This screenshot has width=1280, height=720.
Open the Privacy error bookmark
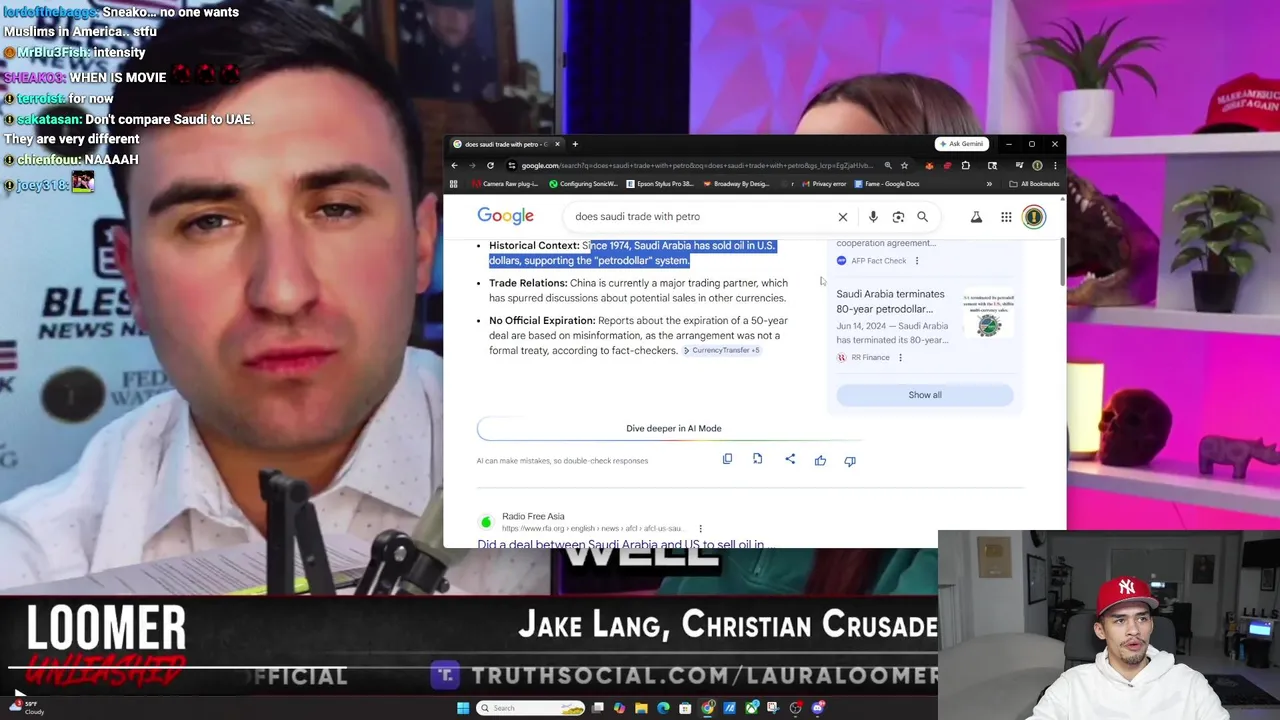point(824,184)
